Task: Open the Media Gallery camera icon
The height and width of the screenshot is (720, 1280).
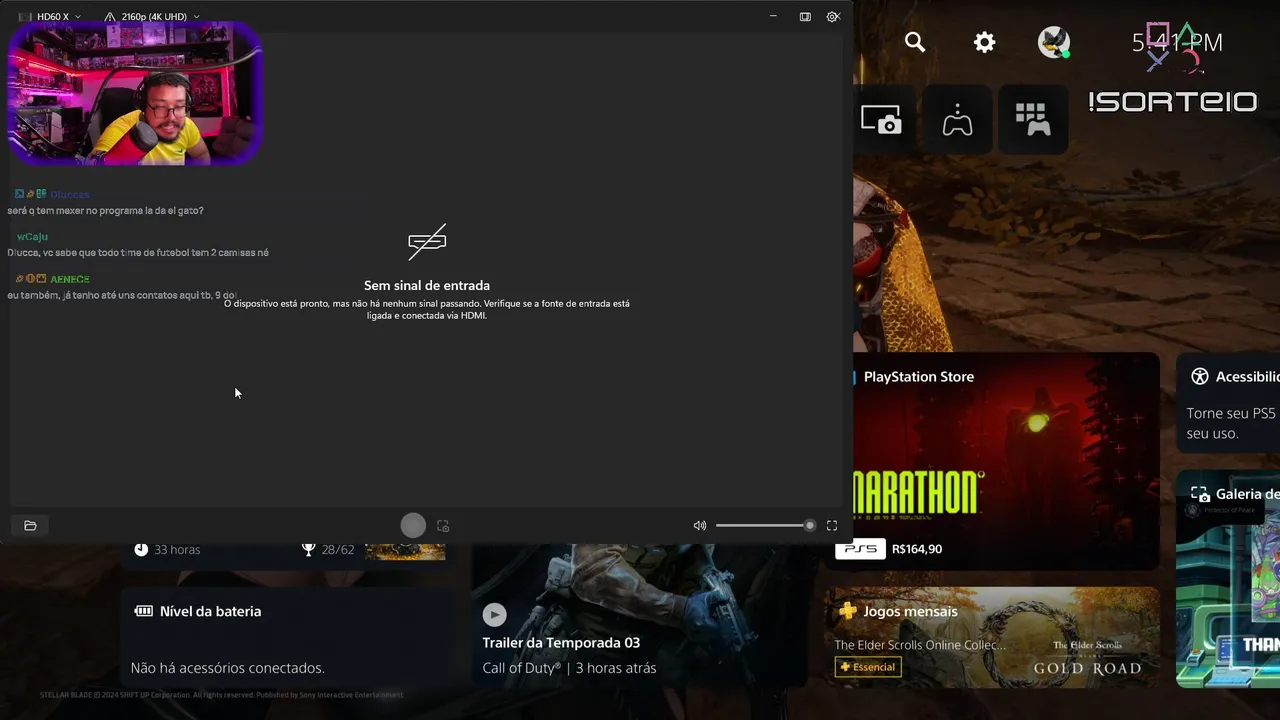Action: (881, 120)
